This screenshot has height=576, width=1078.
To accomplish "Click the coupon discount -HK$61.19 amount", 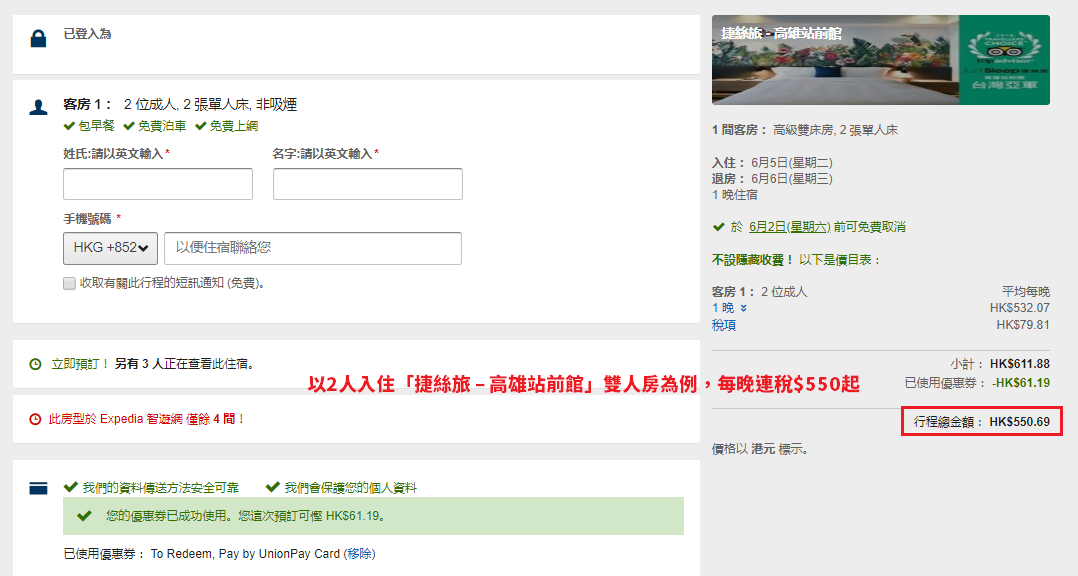I will pos(1021,383).
